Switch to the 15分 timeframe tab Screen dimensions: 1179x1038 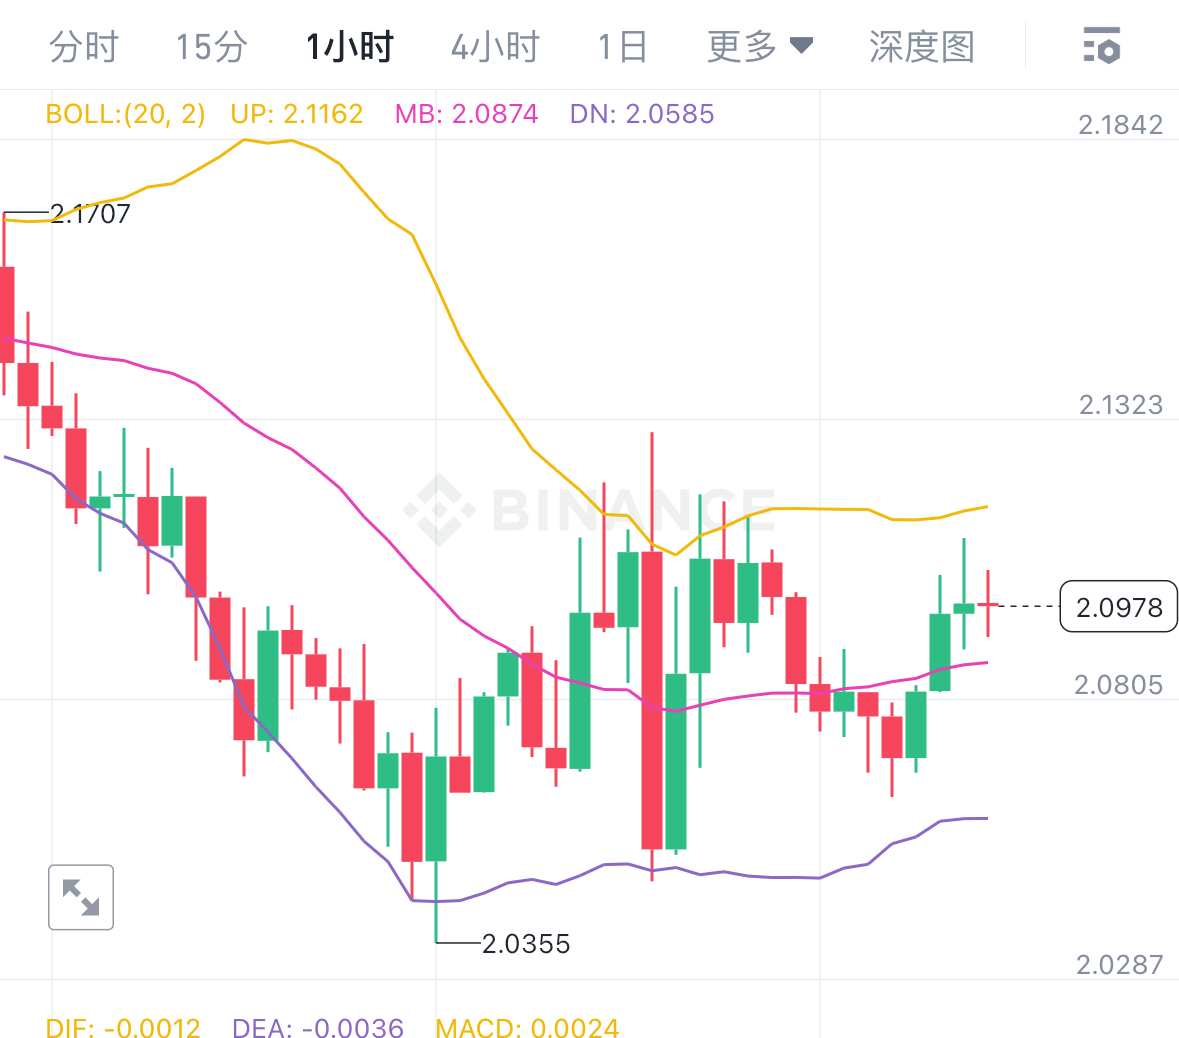coord(210,46)
